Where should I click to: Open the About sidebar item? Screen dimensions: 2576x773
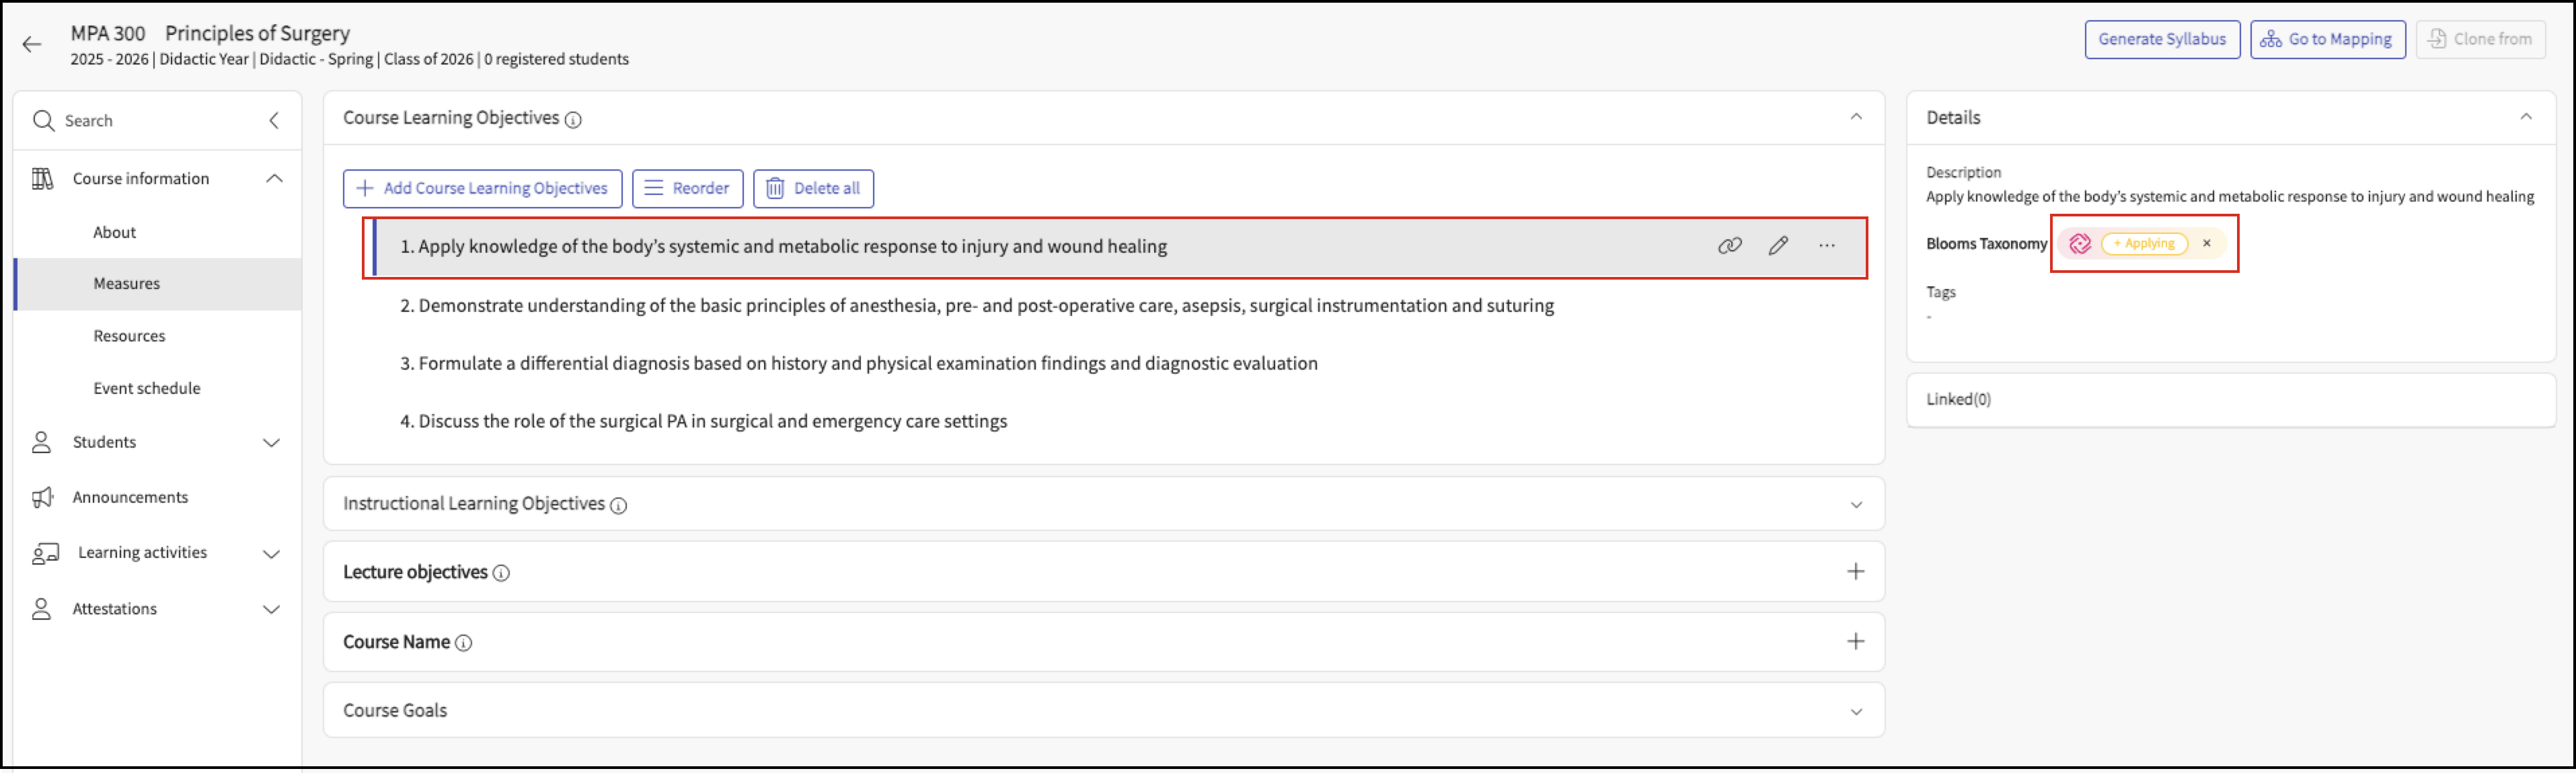coord(114,232)
